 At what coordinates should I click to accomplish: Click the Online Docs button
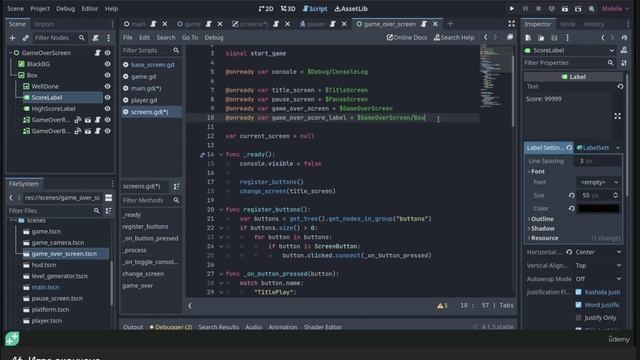[x=407, y=38]
